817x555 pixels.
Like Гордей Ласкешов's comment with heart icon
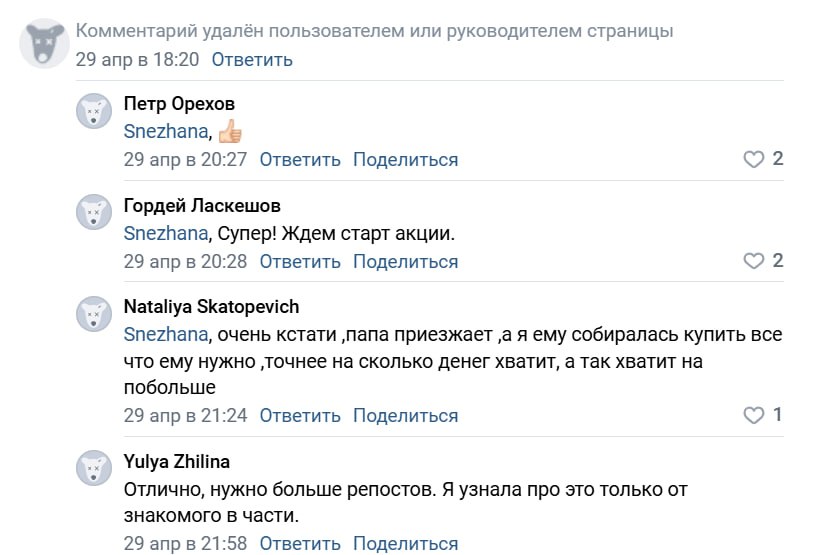coord(753,261)
